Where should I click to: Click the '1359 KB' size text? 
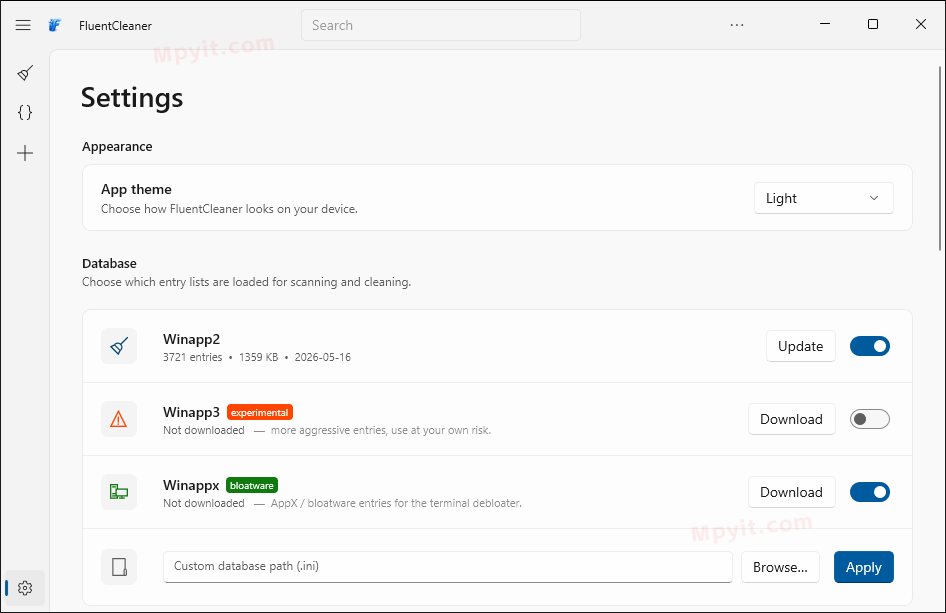pyautogui.click(x=259, y=357)
